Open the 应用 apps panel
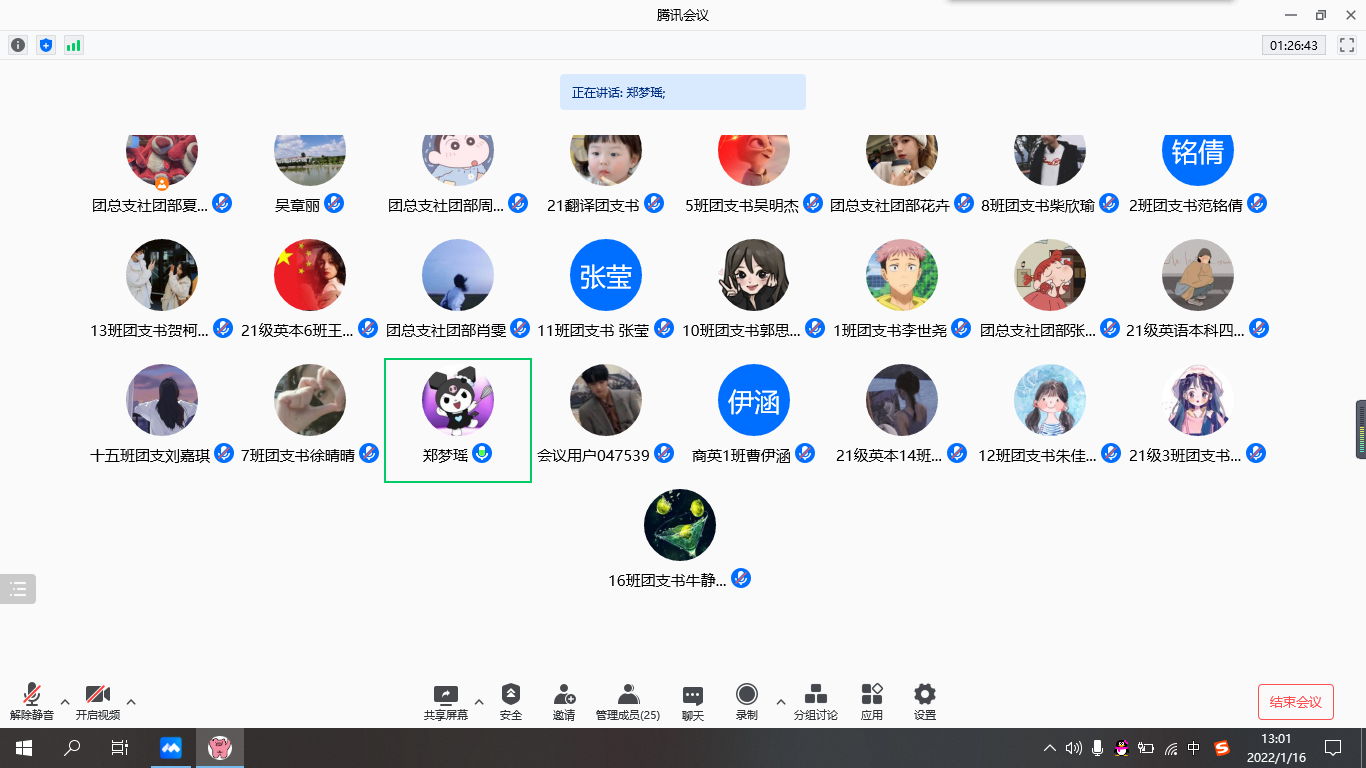This screenshot has height=768, width=1366. pos(872,702)
